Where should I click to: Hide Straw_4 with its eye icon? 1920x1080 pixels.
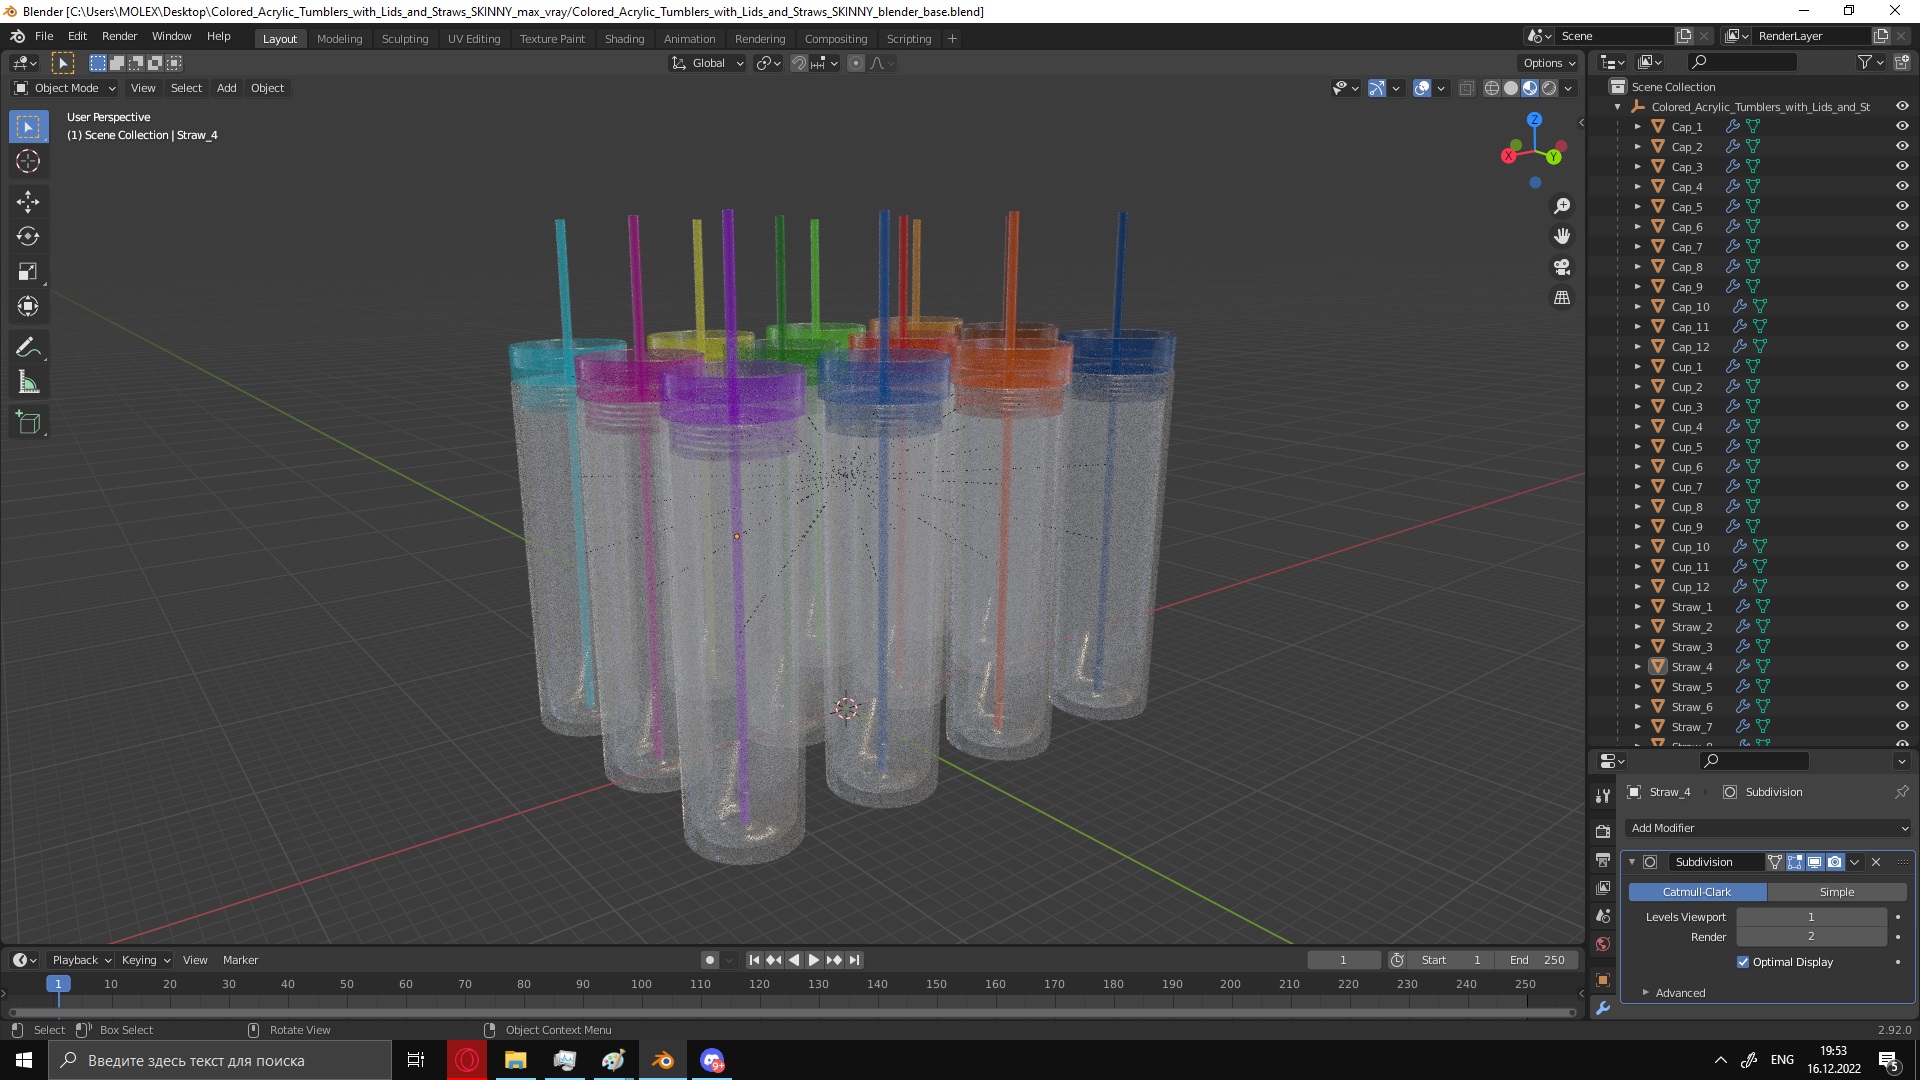pyautogui.click(x=1902, y=666)
